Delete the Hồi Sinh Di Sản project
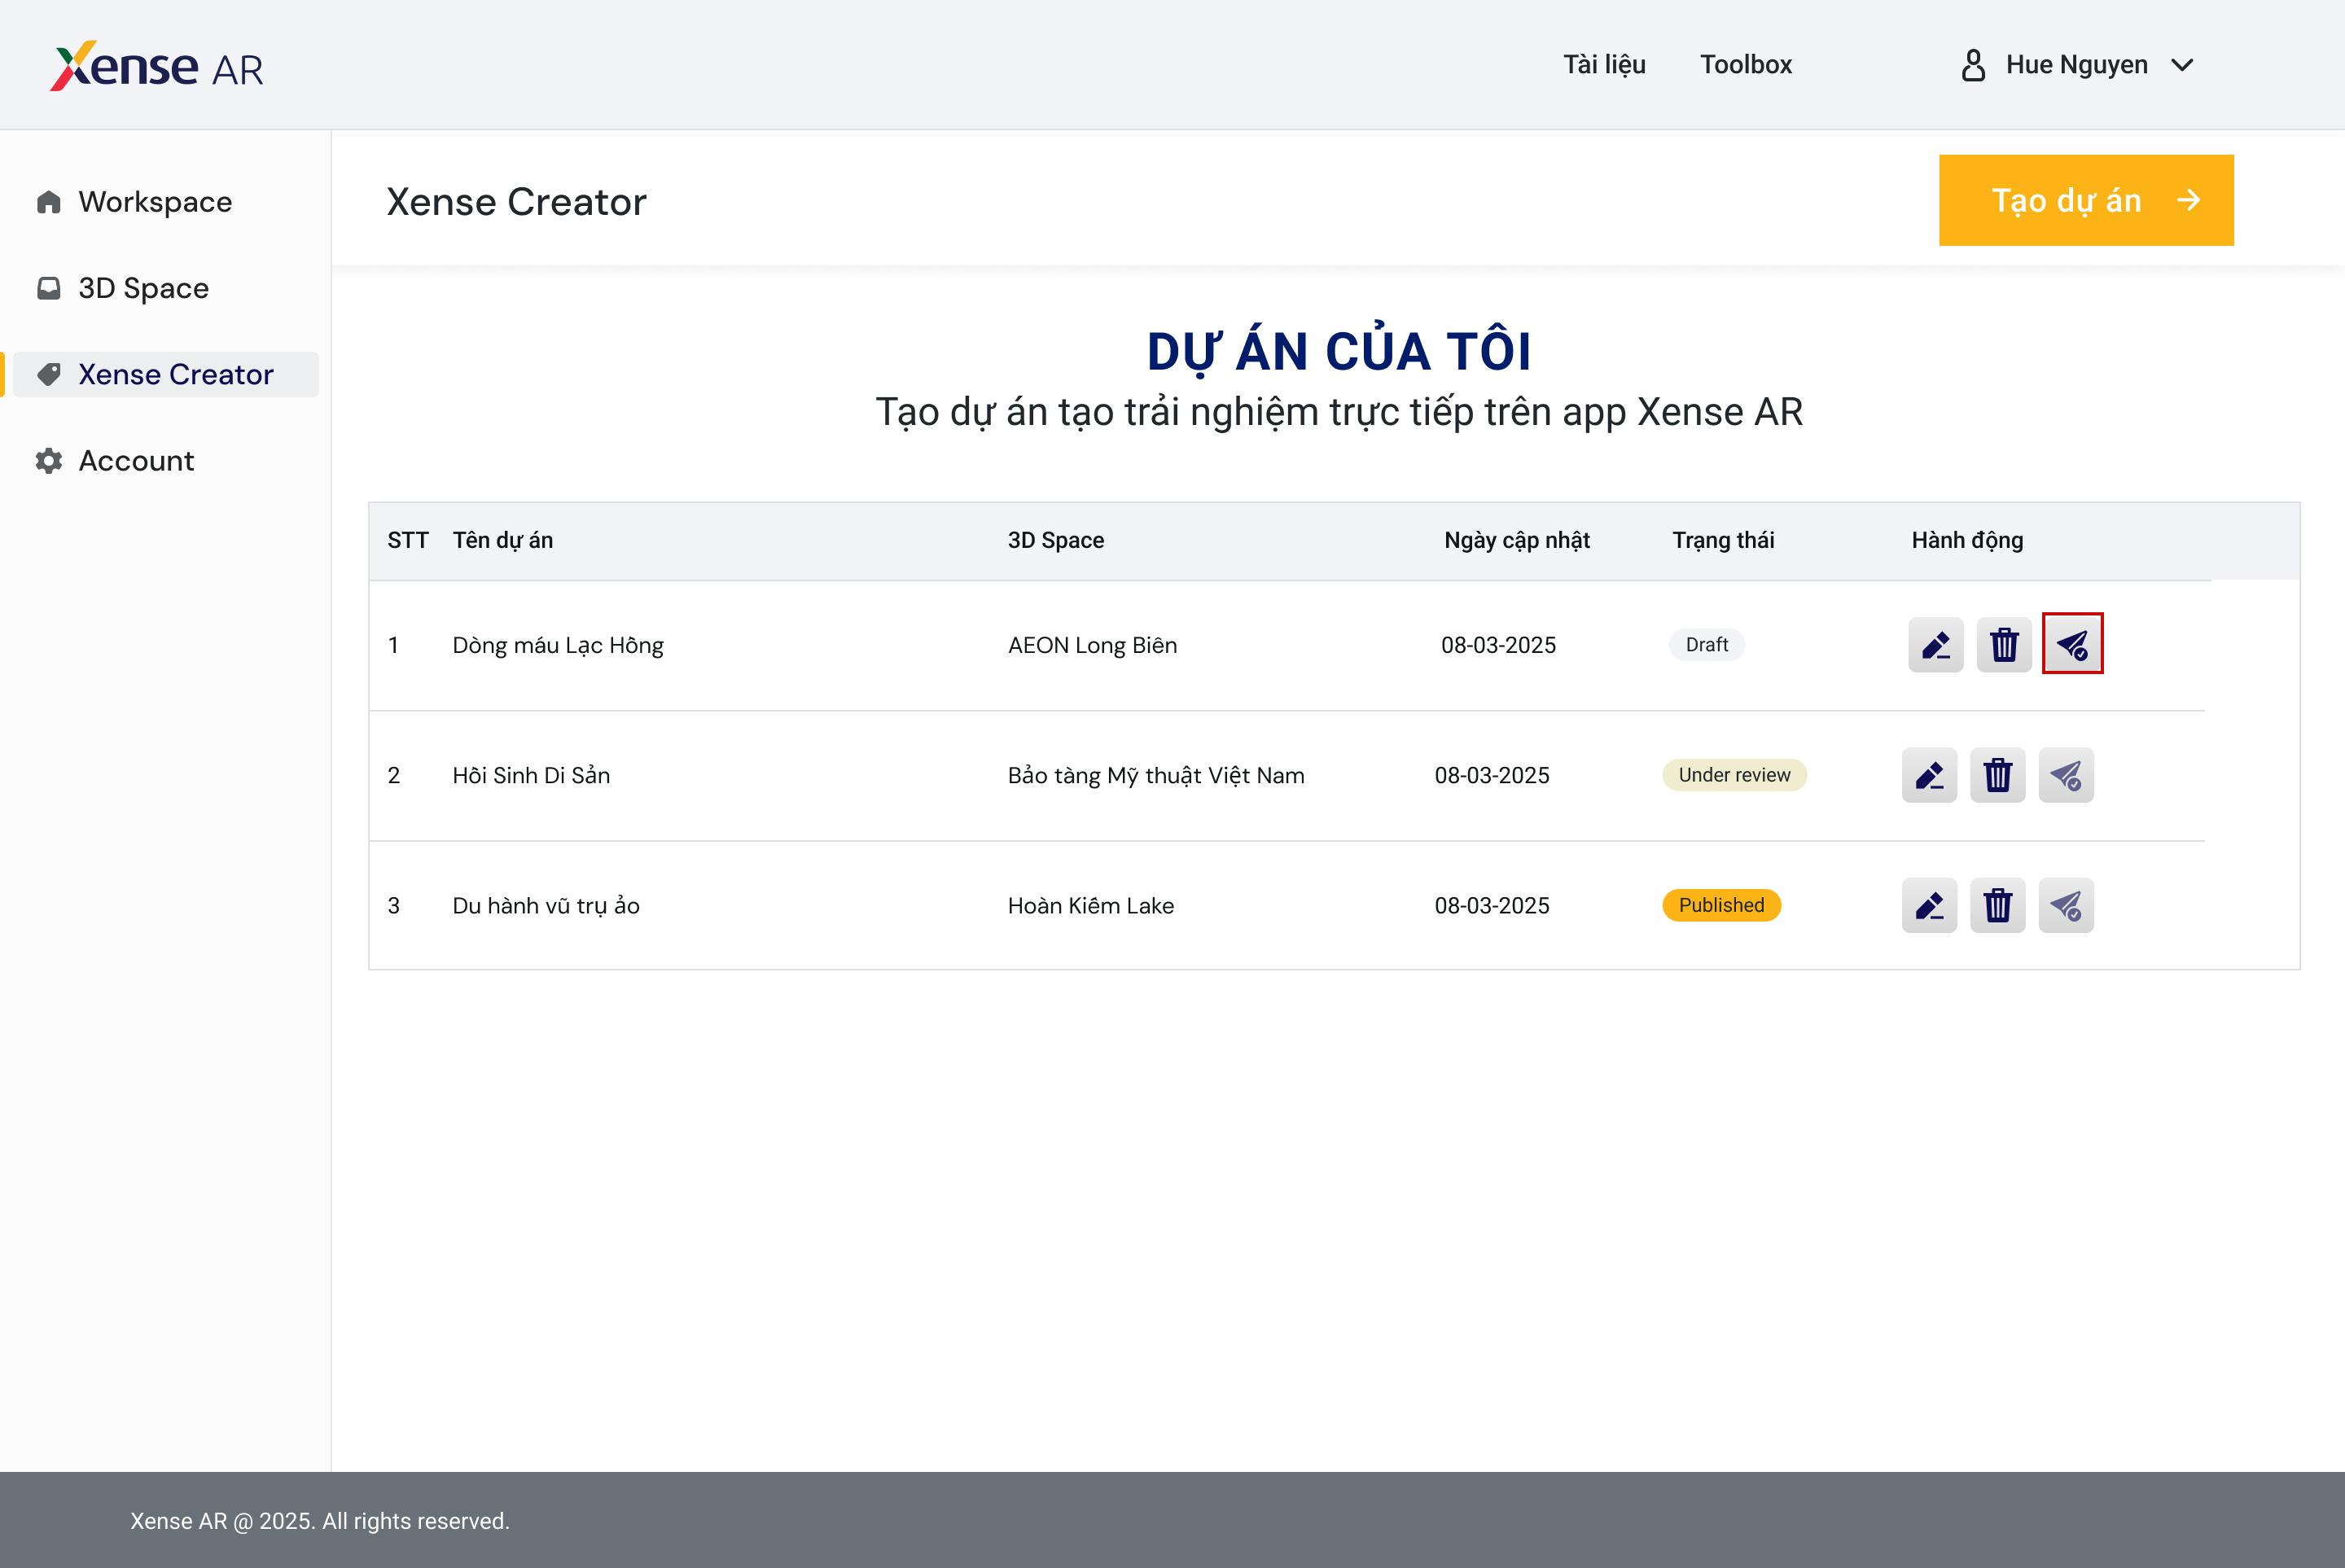 pos(1997,775)
